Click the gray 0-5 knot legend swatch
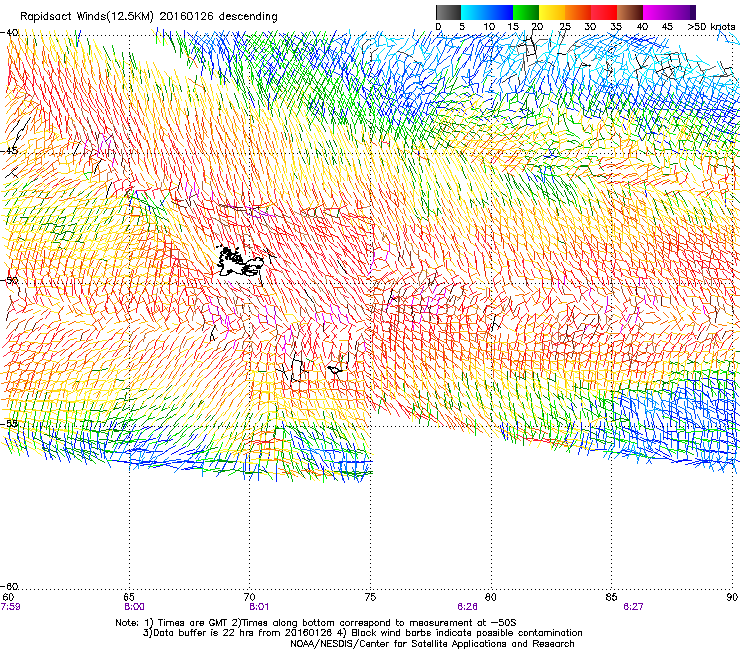This screenshot has width=740, height=650. tap(448, 12)
